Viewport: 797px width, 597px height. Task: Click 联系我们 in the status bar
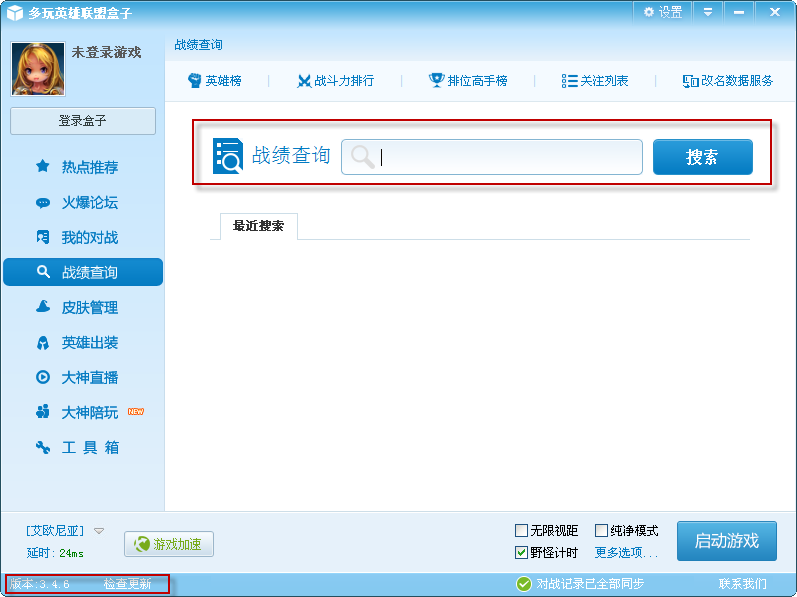coord(743,584)
